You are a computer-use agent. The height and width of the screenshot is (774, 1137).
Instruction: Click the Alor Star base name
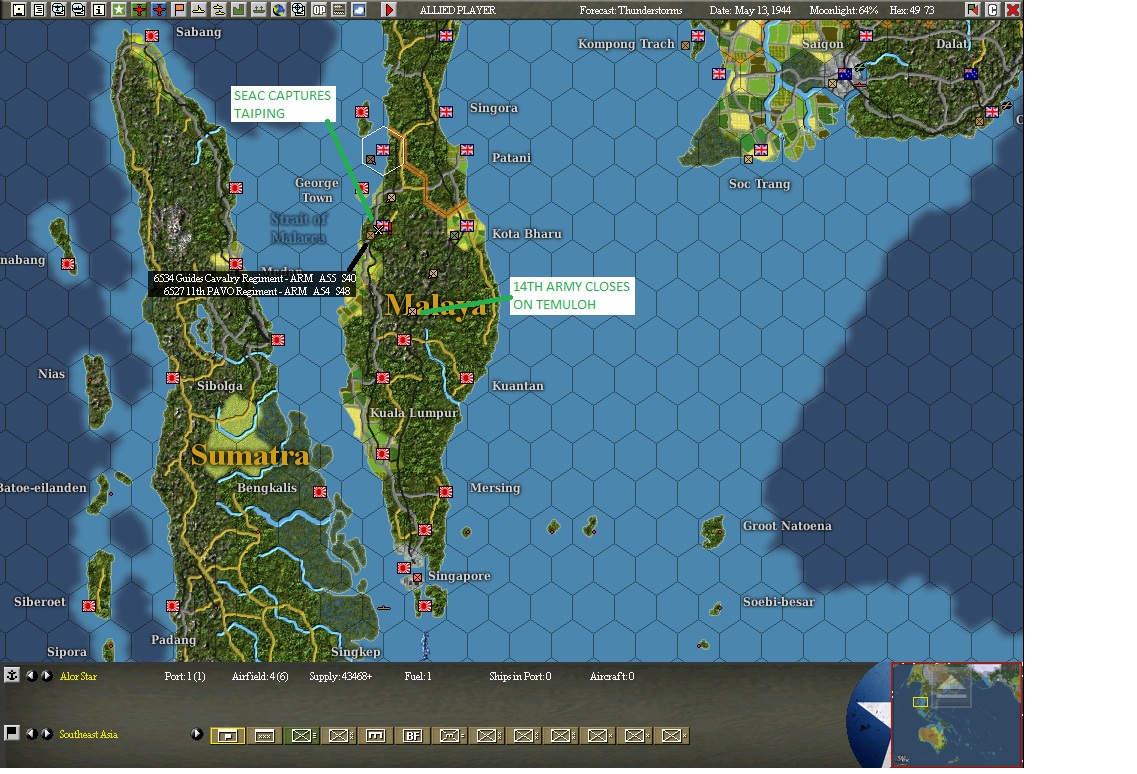tap(78, 676)
